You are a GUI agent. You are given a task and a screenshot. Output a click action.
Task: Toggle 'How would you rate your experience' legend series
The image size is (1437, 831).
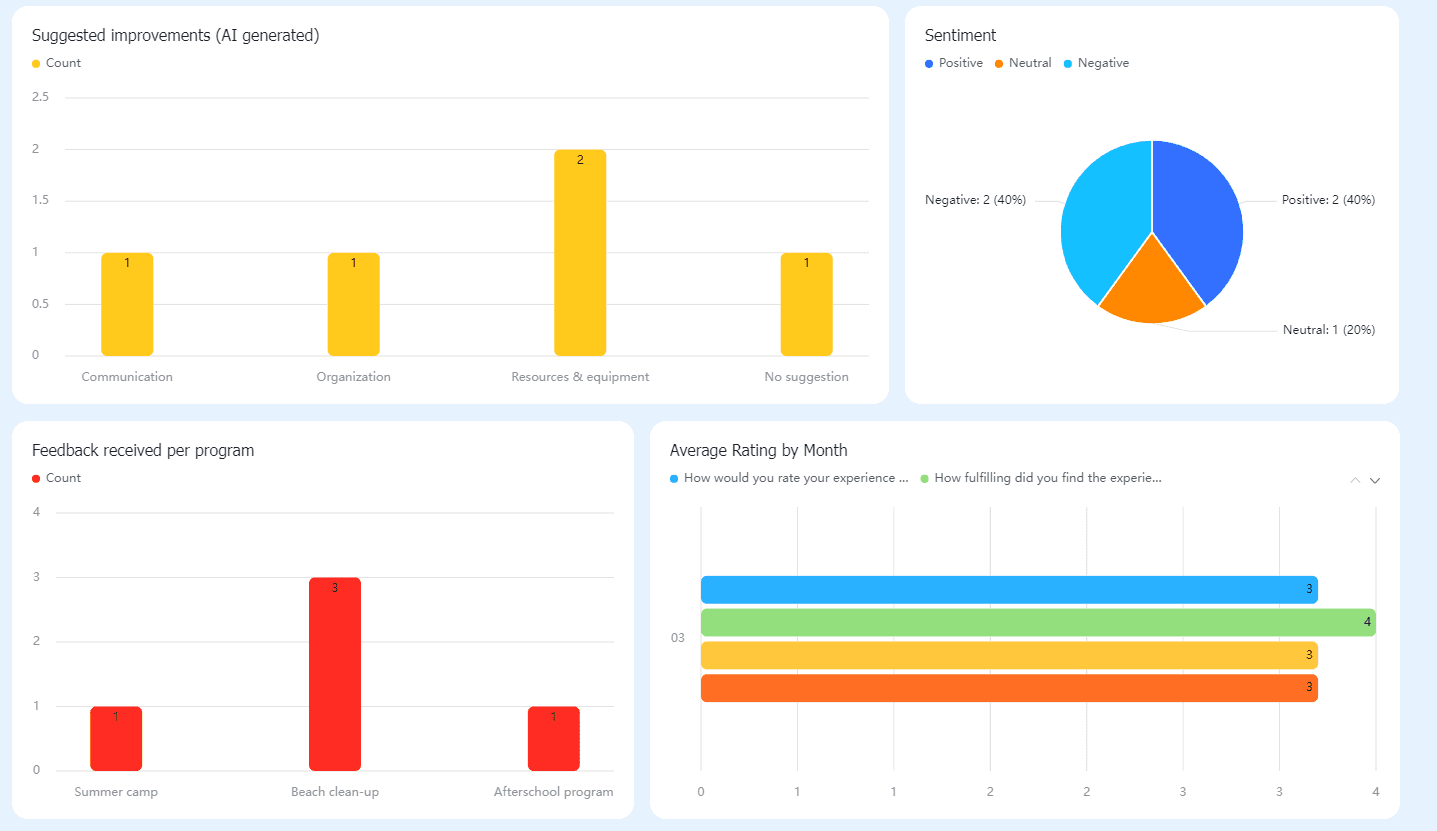[x=789, y=478]
